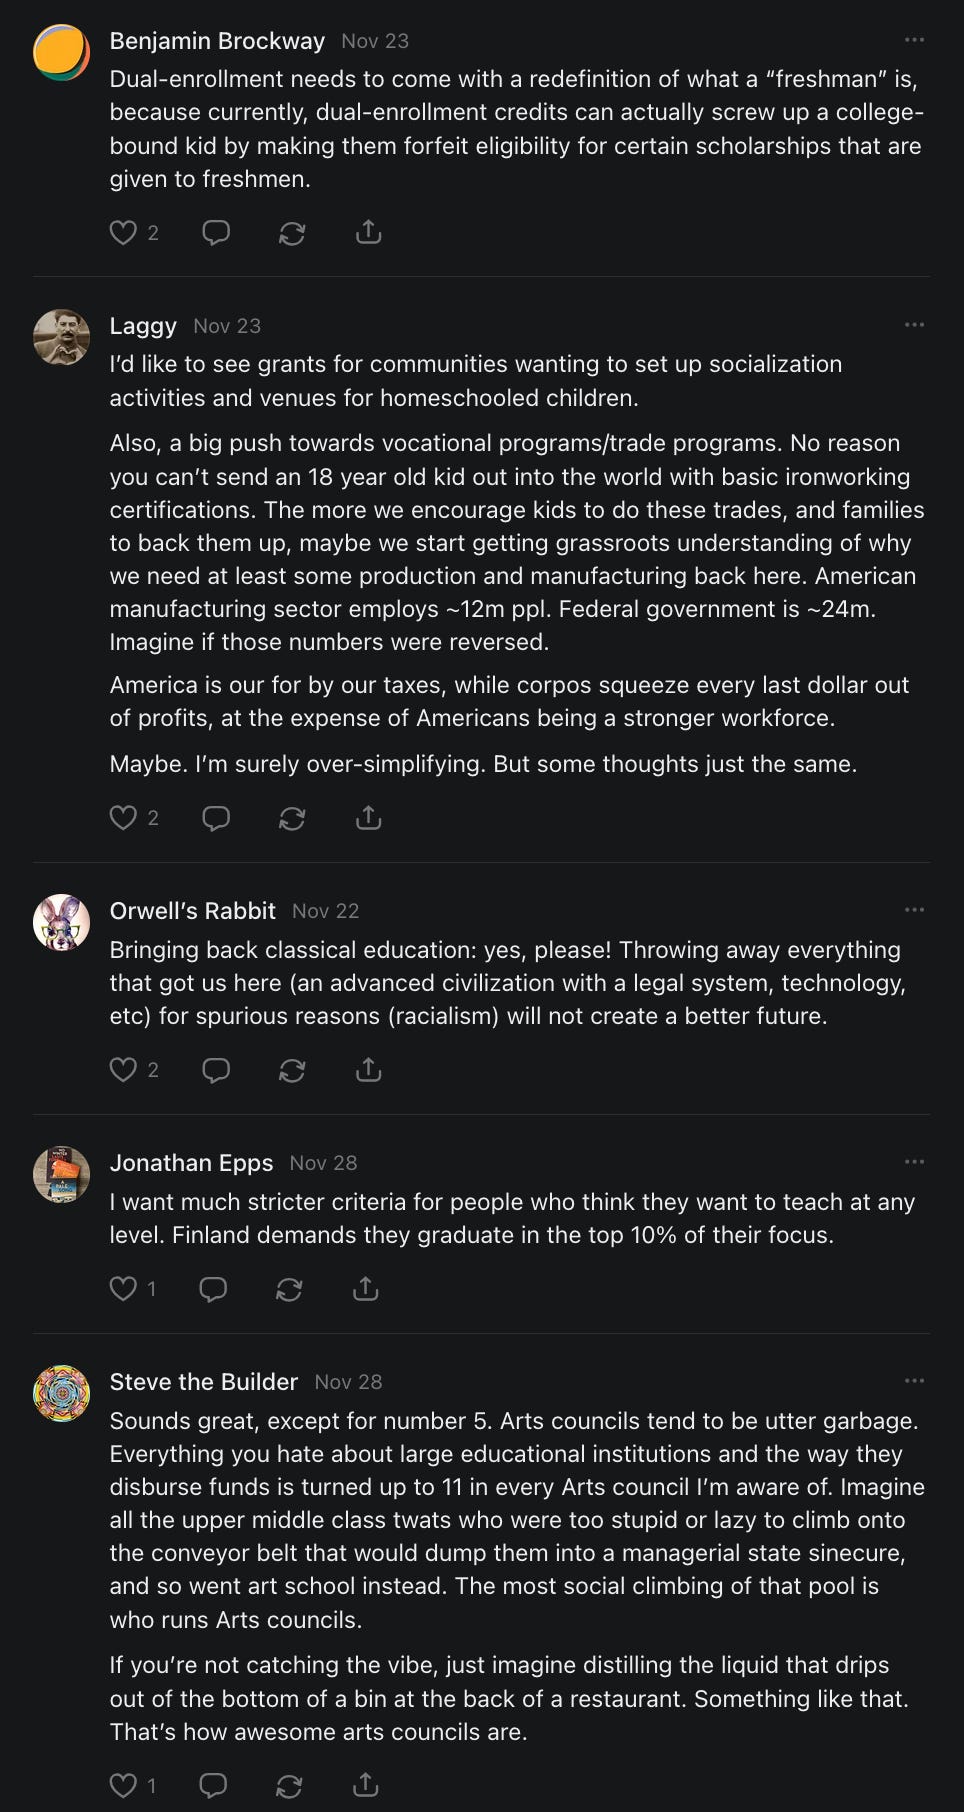The height and width of the screenshot is (1812, 964).
Task: Reply to Benjamin Brockway's comment
Action: tap(216, 233)
